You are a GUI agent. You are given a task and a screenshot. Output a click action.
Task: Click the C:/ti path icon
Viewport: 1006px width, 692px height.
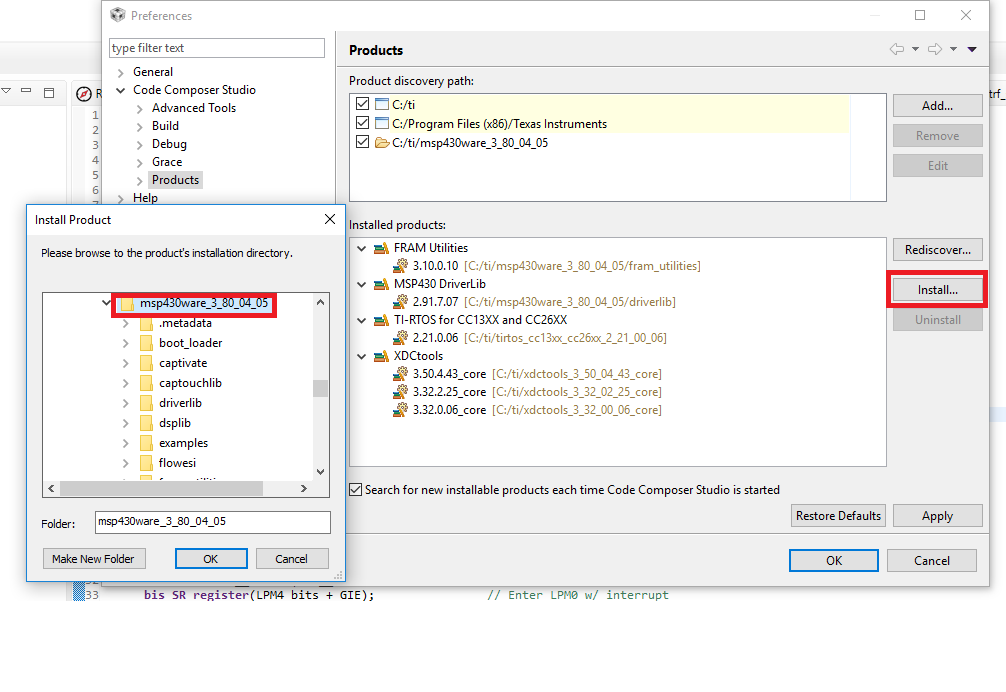[382, 104]
